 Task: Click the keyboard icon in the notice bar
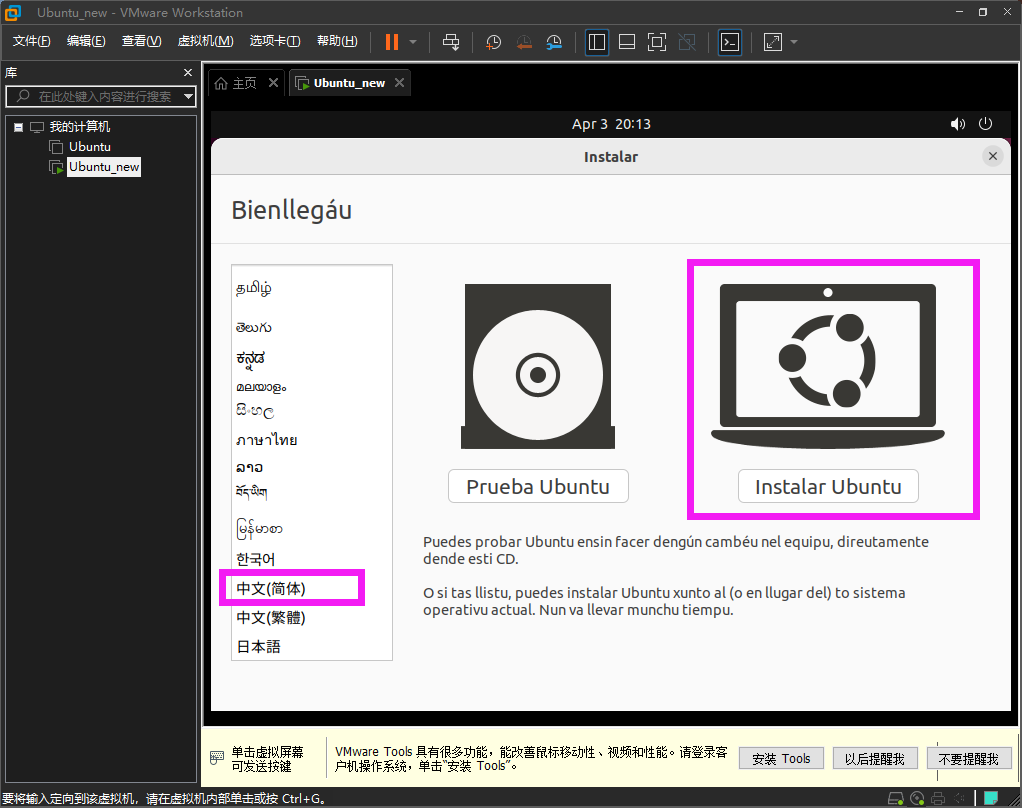[x=217, y=758]
